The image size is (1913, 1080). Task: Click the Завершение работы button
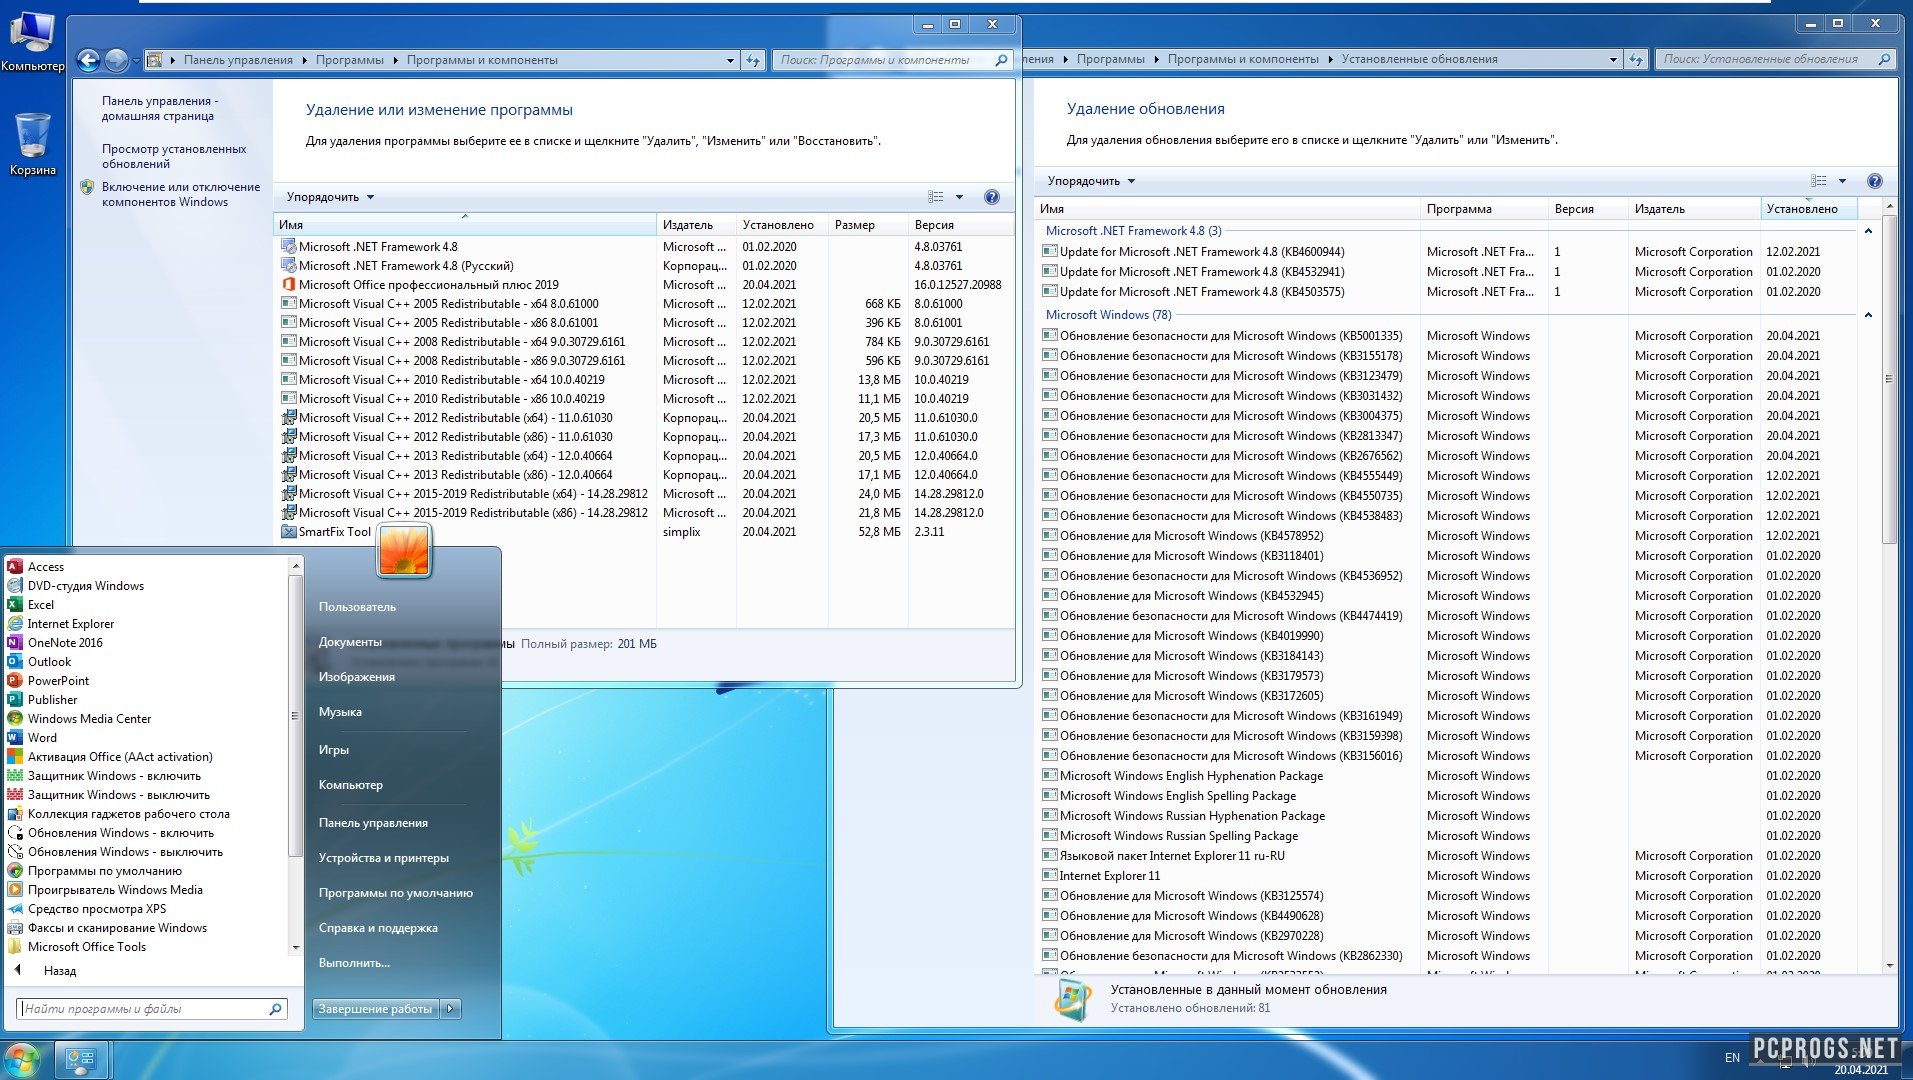pos(376,1009)
